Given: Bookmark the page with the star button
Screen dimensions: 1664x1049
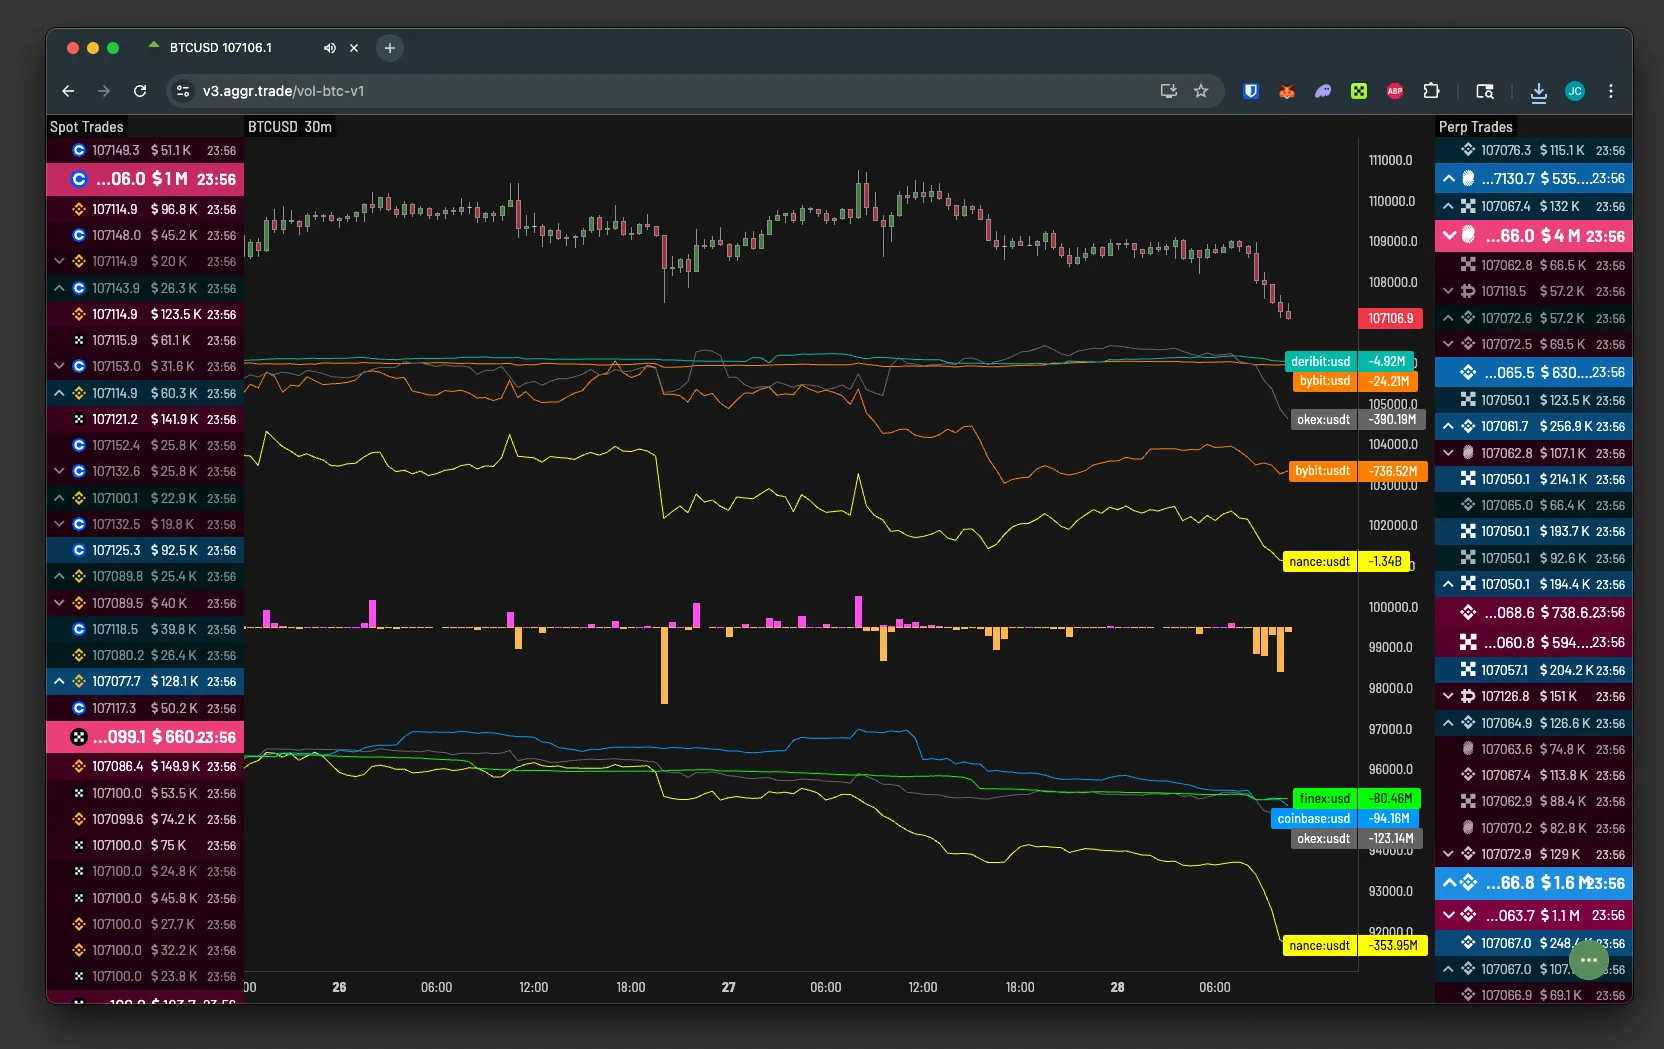Looking at the screenshot, I should point(1200,91).
